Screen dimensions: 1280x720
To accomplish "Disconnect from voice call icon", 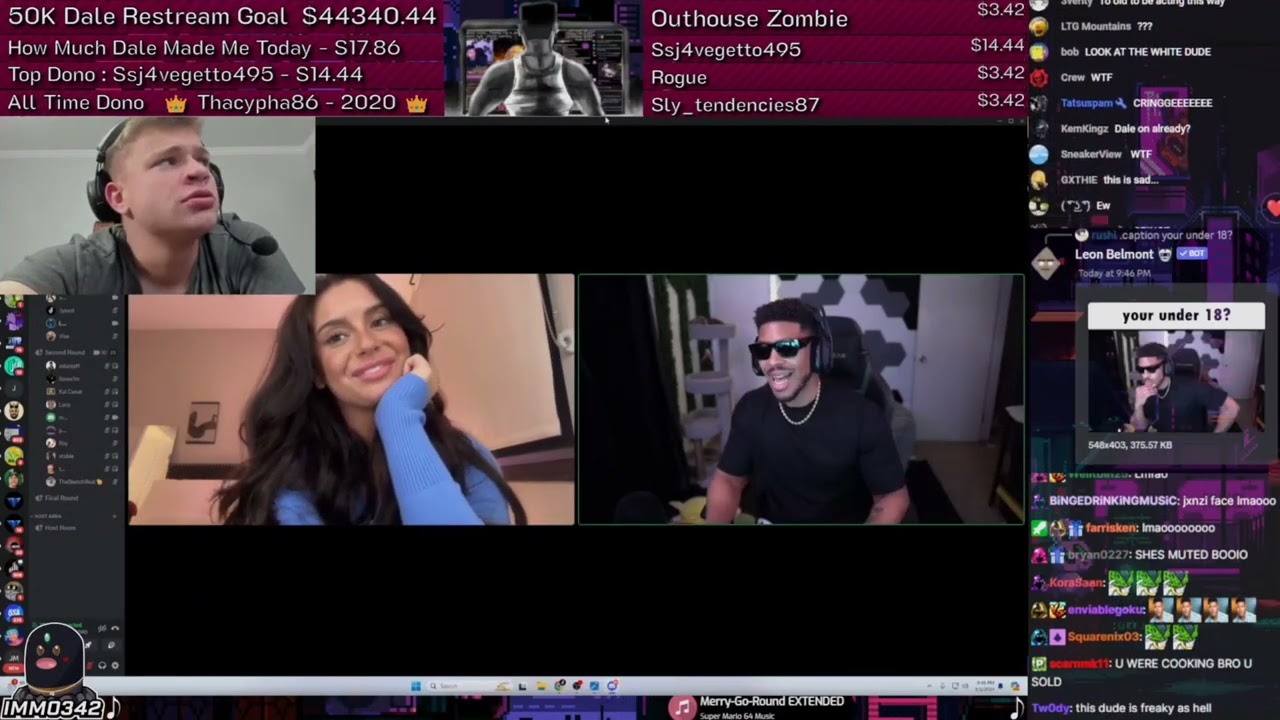I will pos(115,629).
